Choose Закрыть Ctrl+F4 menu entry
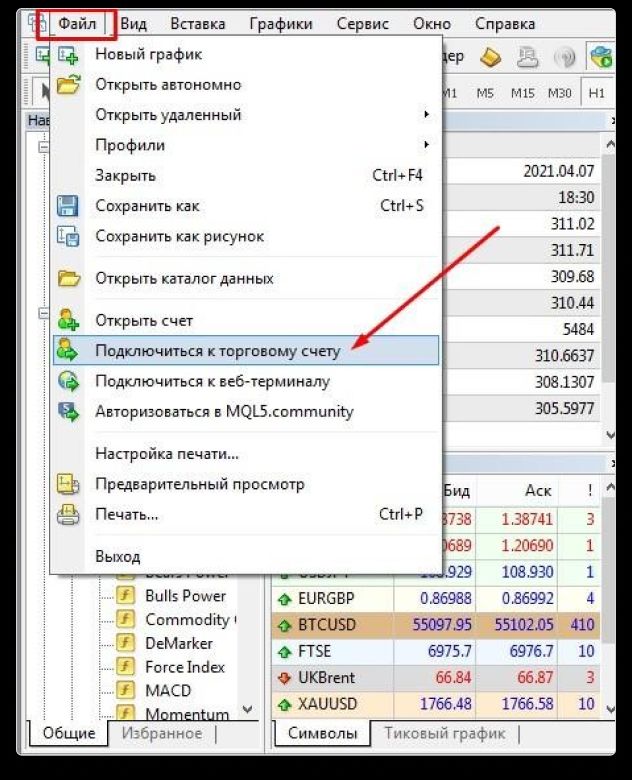This screenshot has height=780, width=632. click(x=246, y=175)
